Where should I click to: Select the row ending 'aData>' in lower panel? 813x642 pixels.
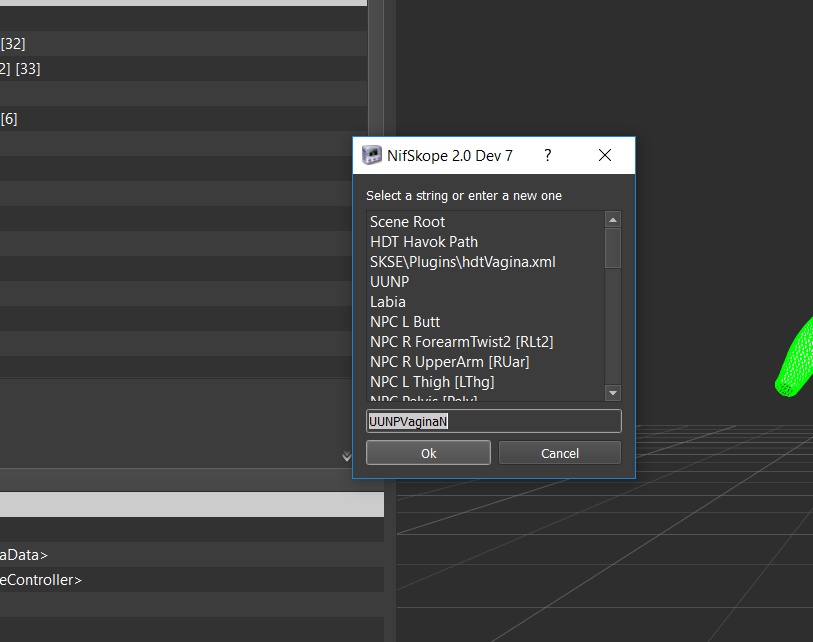[x=192, y=554]
